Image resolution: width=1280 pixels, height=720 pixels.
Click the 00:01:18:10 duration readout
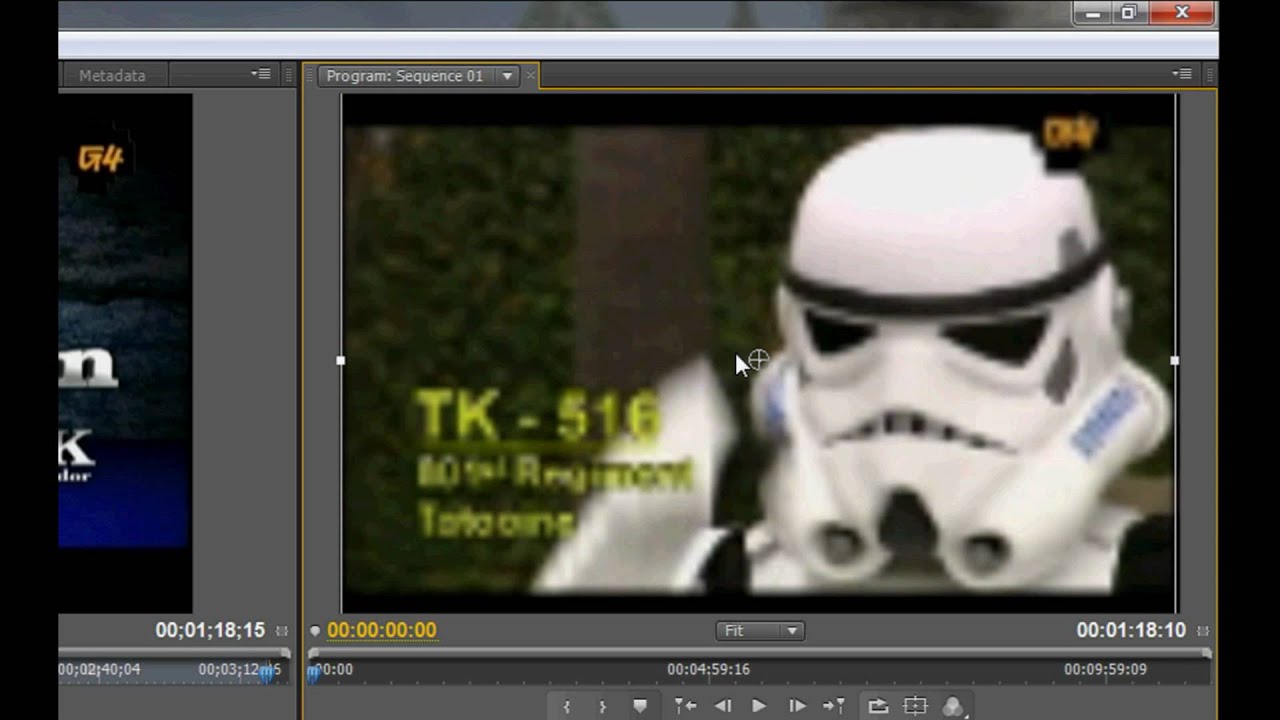pyautogui.click(x=1131, y=630)
